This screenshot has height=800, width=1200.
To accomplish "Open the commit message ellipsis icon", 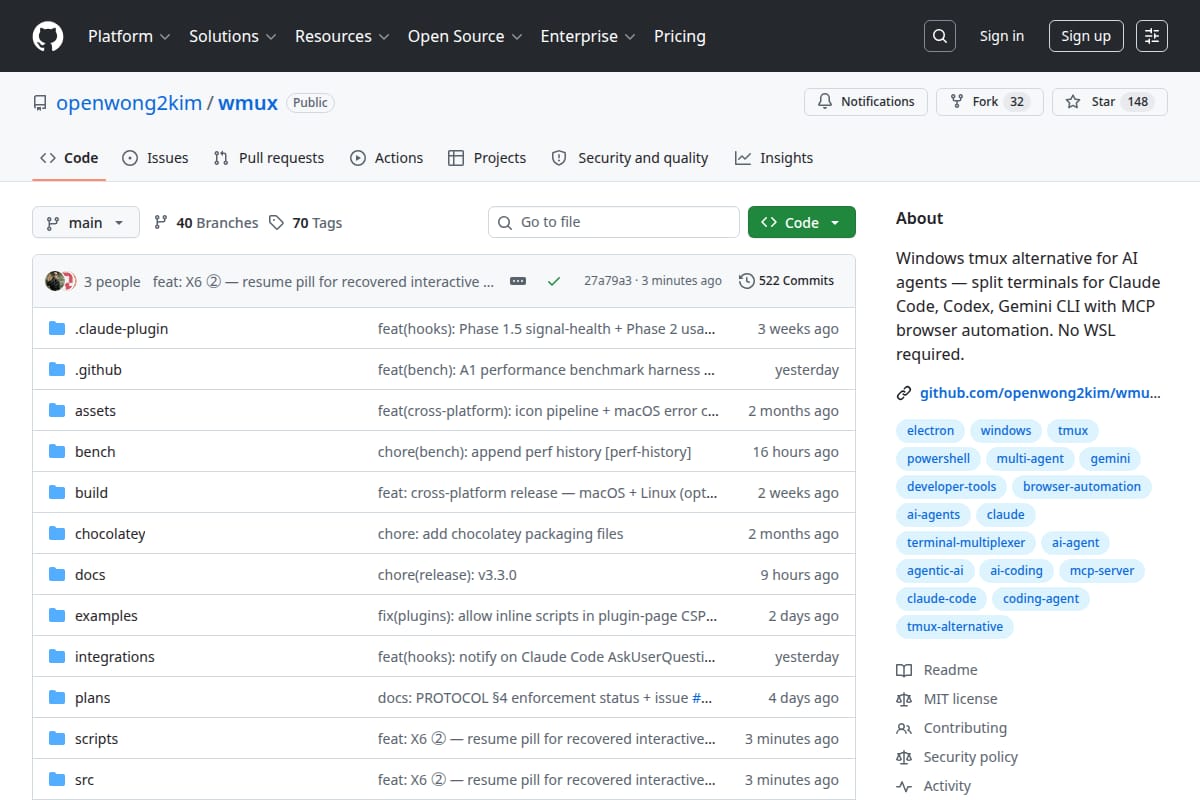I will pyautogui.click(x=518, y=281).
